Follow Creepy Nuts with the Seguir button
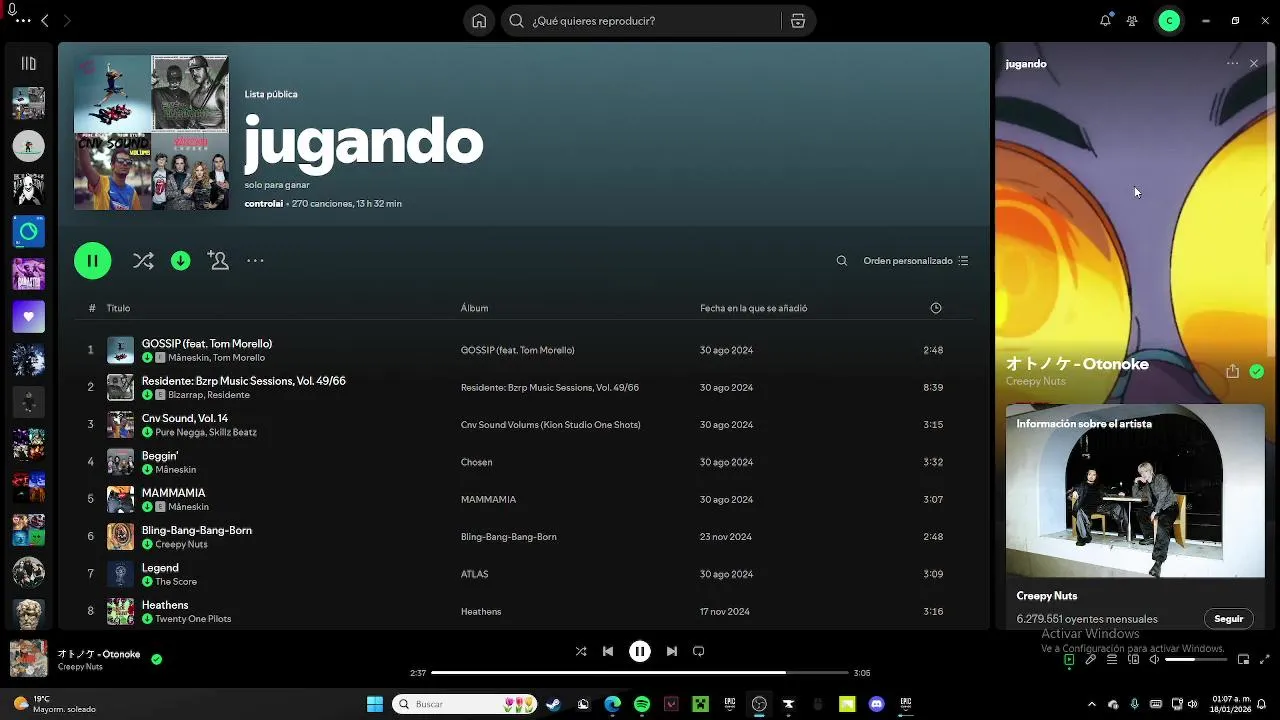Screen dimensions: 1280x720 1228,619
